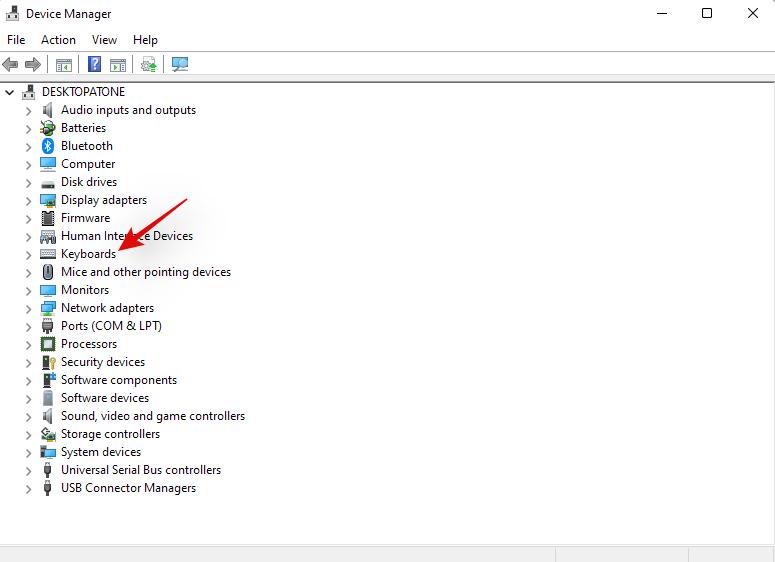The image size is (775, 562).
Task: Expand the Network adapters chevron
Action: coord(28,308)
